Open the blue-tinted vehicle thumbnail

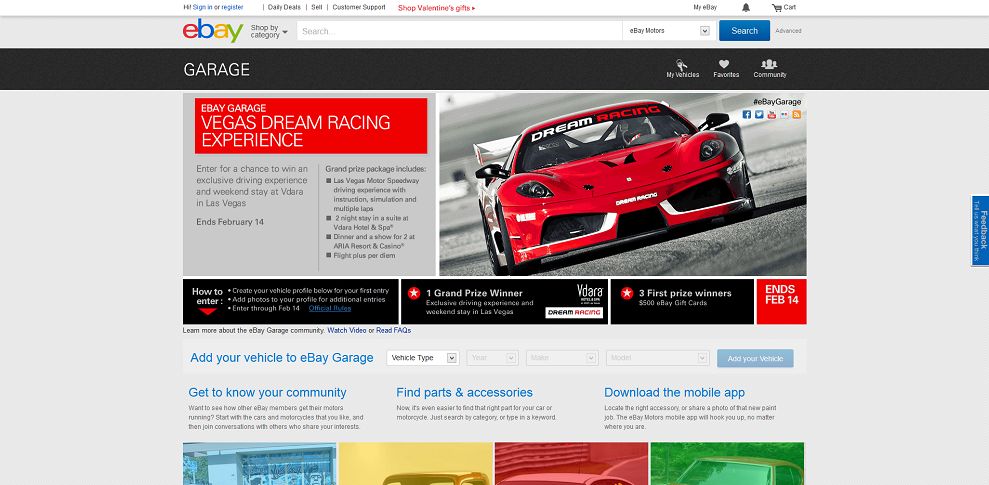[x=259, y=464]
